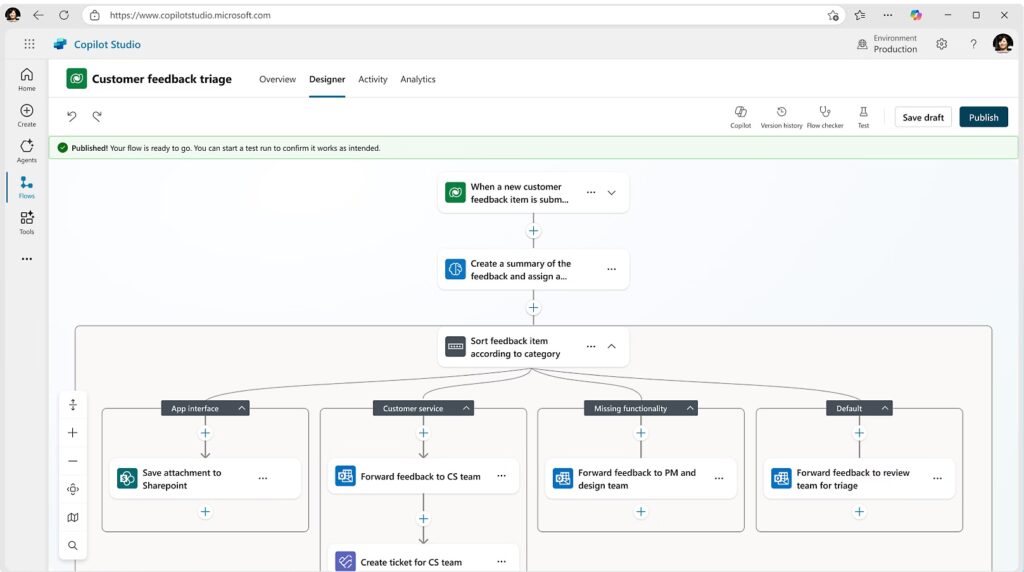Image resolution: width=1024 pixels, height=572 pixels.
Task: Collapse the Sort feedback item node
Action: click(612, 347)
